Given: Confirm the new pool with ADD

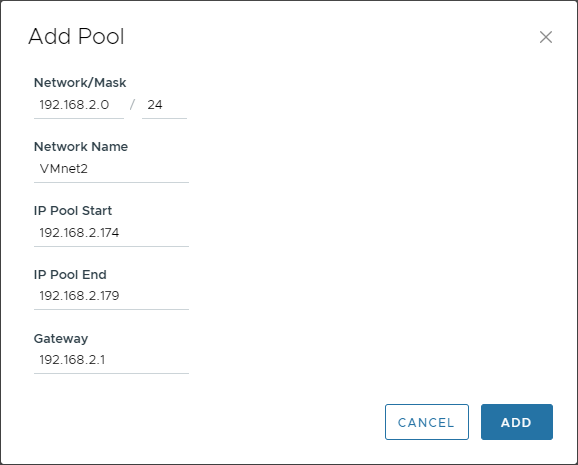Looking at the screenshot, I should [516, 422].
